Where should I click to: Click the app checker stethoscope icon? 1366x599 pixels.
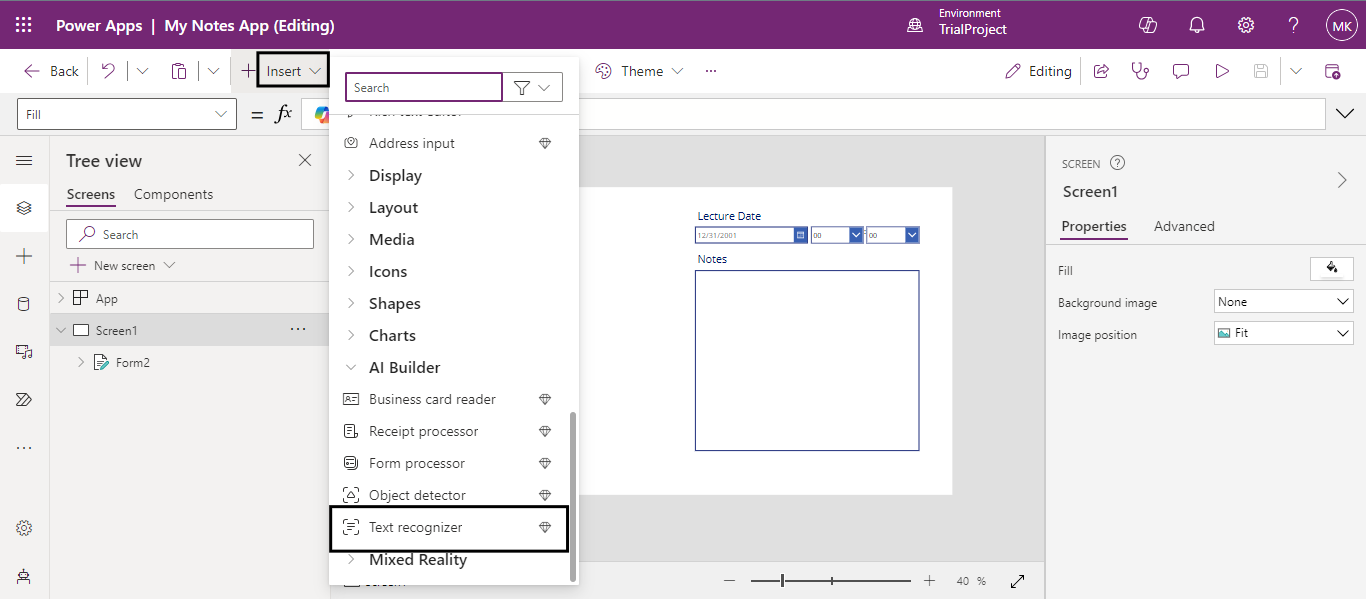pyautogui.click(x=1140, y=71)
